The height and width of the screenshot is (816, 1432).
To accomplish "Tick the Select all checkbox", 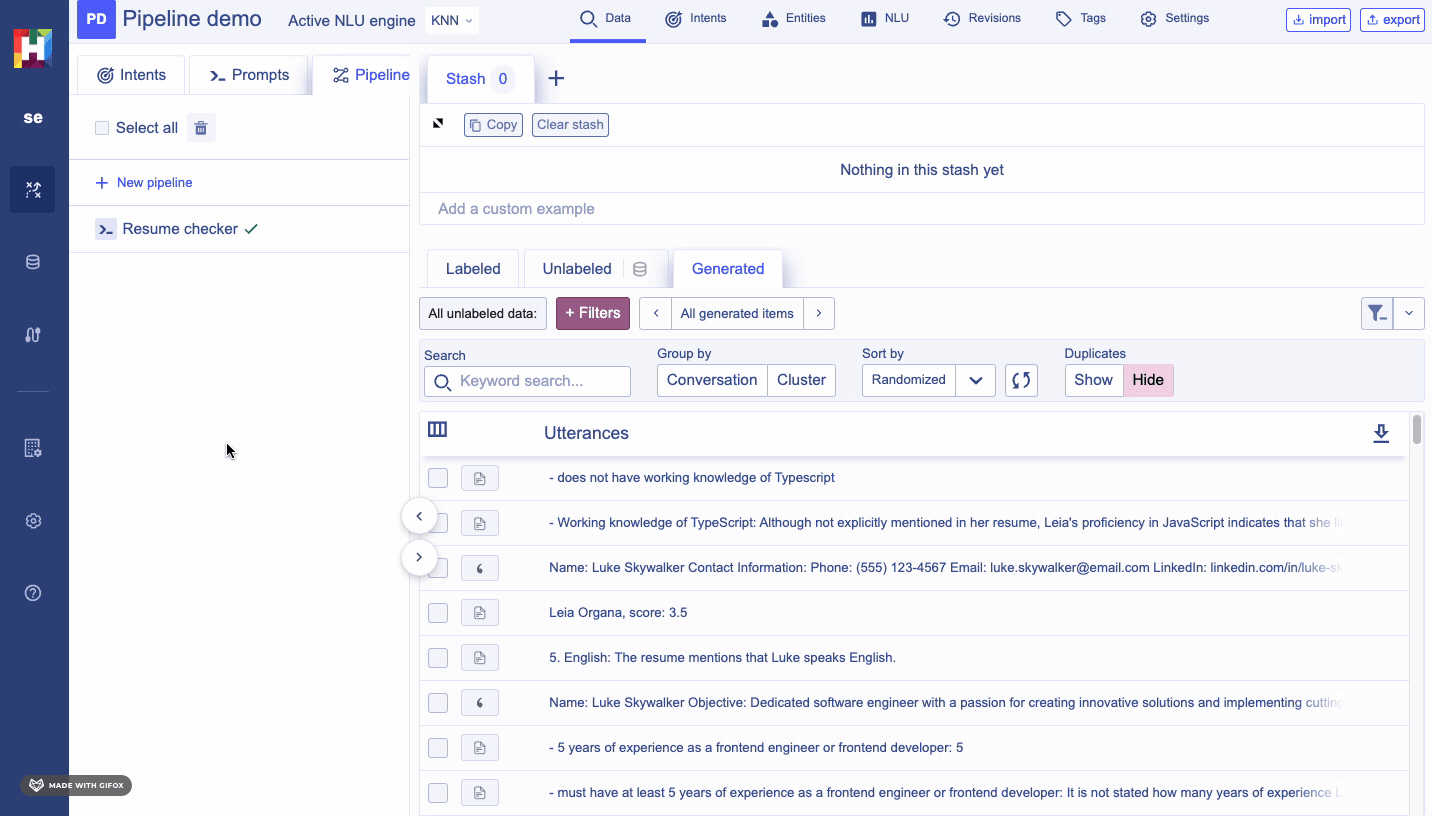I will tap(102, 128).
